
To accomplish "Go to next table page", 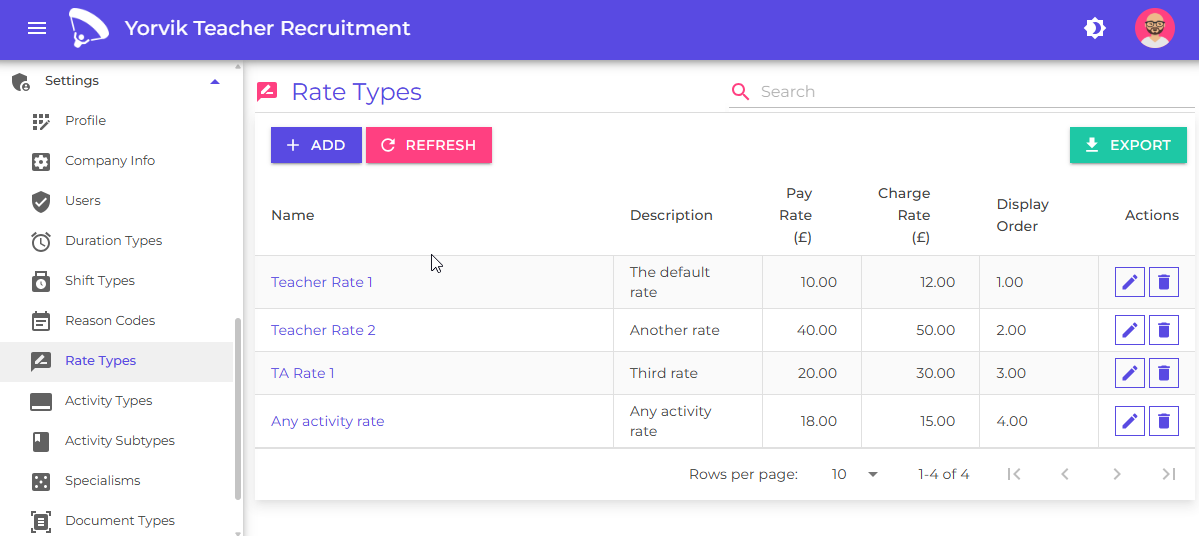I will coord(1117,474).
